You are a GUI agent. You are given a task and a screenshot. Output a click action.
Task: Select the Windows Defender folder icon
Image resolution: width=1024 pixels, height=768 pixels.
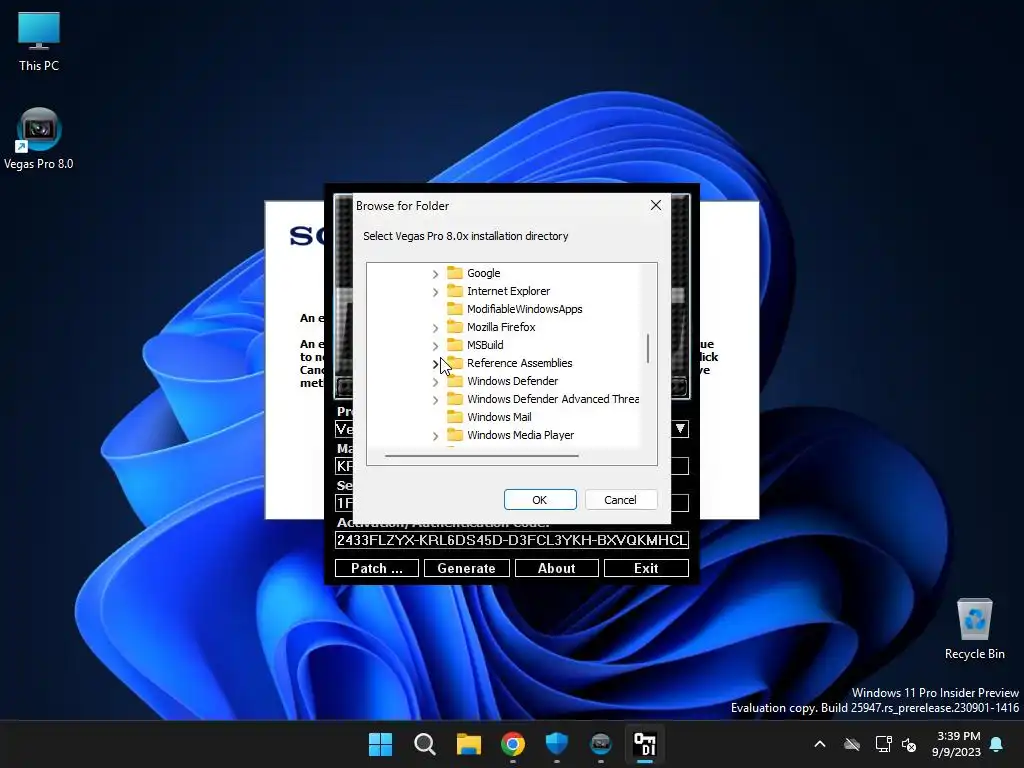455,381
